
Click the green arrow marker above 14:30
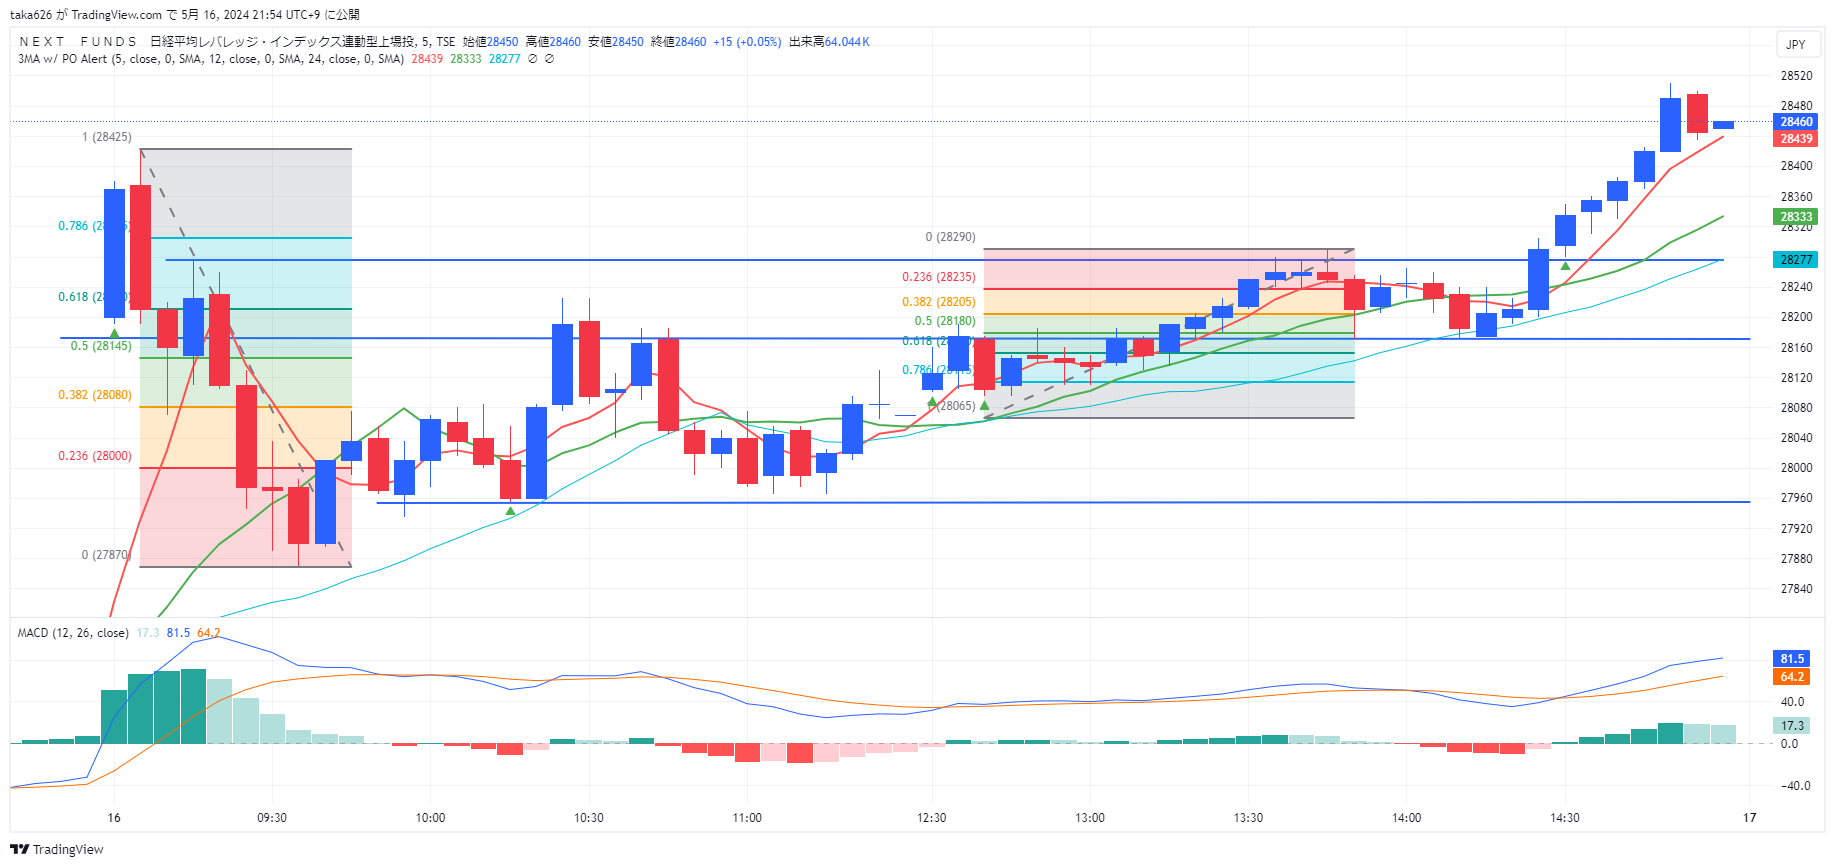coord(1565,266)
